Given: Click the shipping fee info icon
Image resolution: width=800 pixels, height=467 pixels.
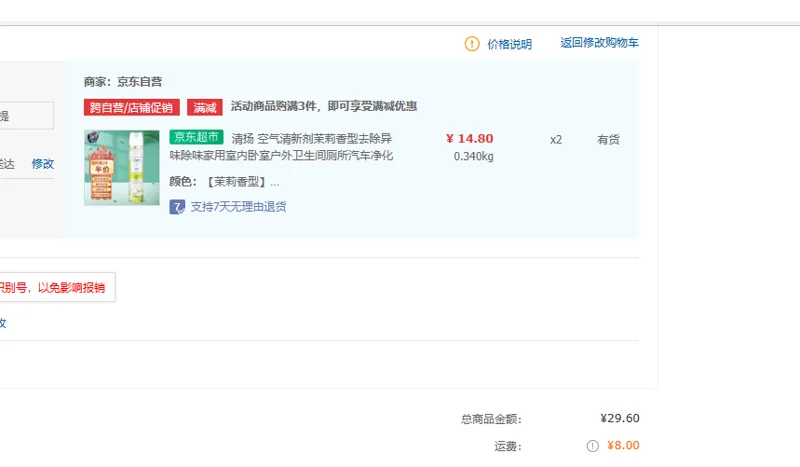Looking at the screenshot, I should pos(592,446).
